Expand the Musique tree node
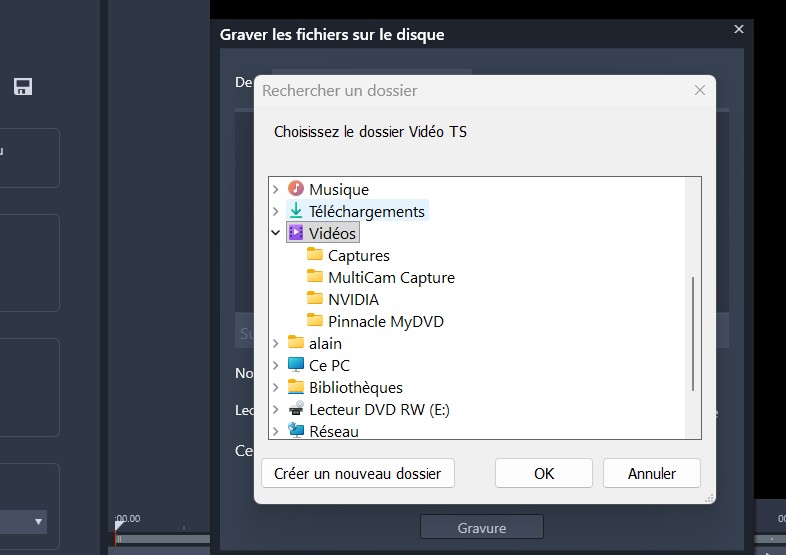Image resolution: width=786 pixels, height=555 pixels. pyautogui.click(x=276, y=189)
